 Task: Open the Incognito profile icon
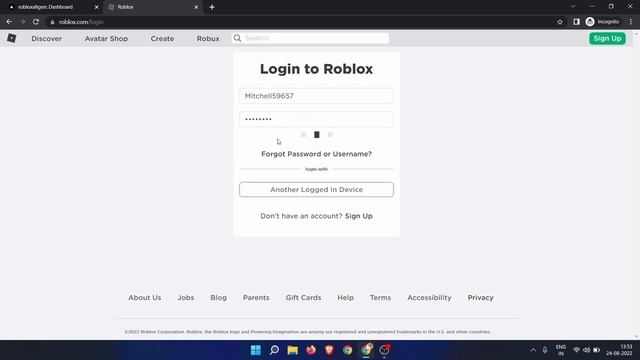pos(602,22)
